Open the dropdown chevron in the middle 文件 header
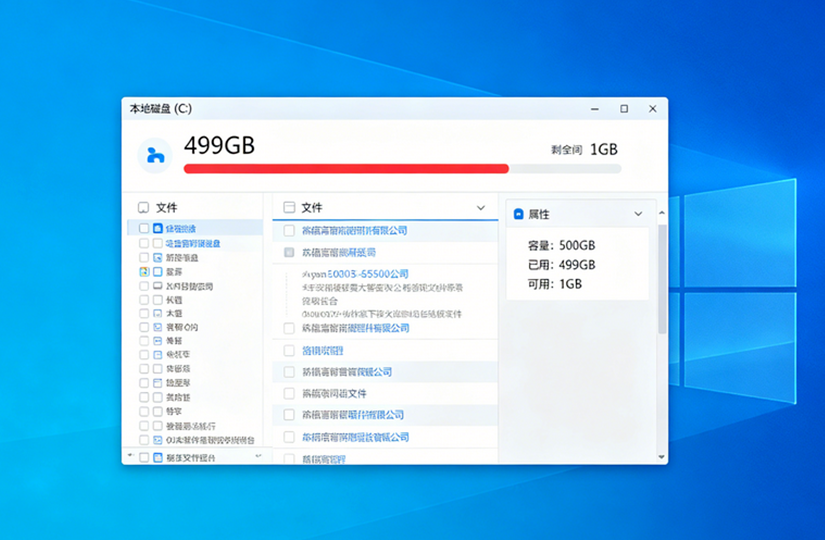 pos(480,208)
